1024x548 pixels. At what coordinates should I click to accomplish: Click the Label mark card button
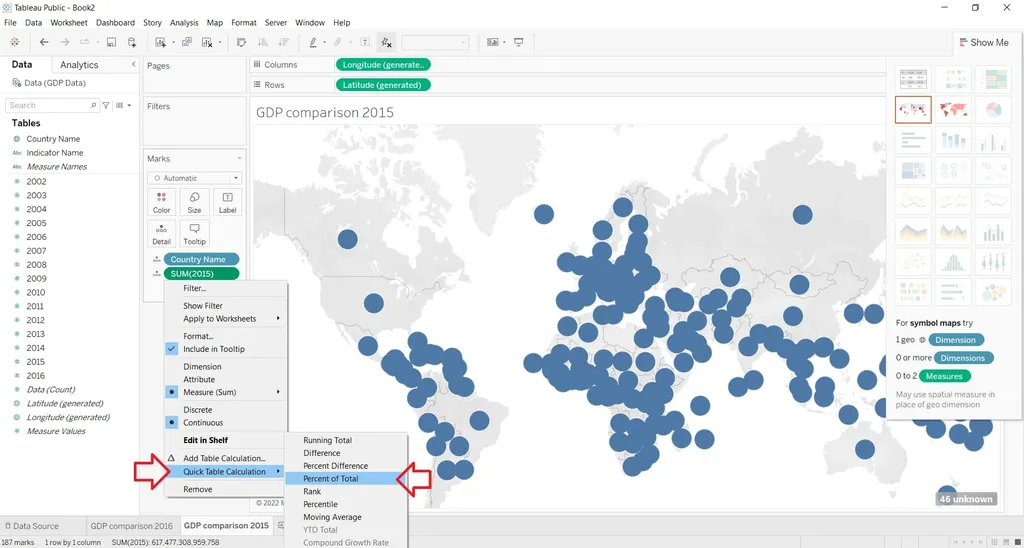point(227,203)
